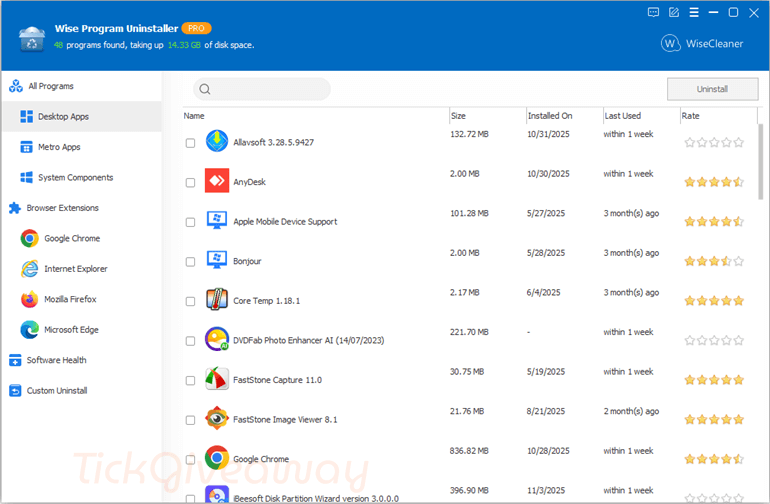Open the feedback chat icon in title bar
The height and width of the screenshot is (504, 770).
click(x=653, y=12)
